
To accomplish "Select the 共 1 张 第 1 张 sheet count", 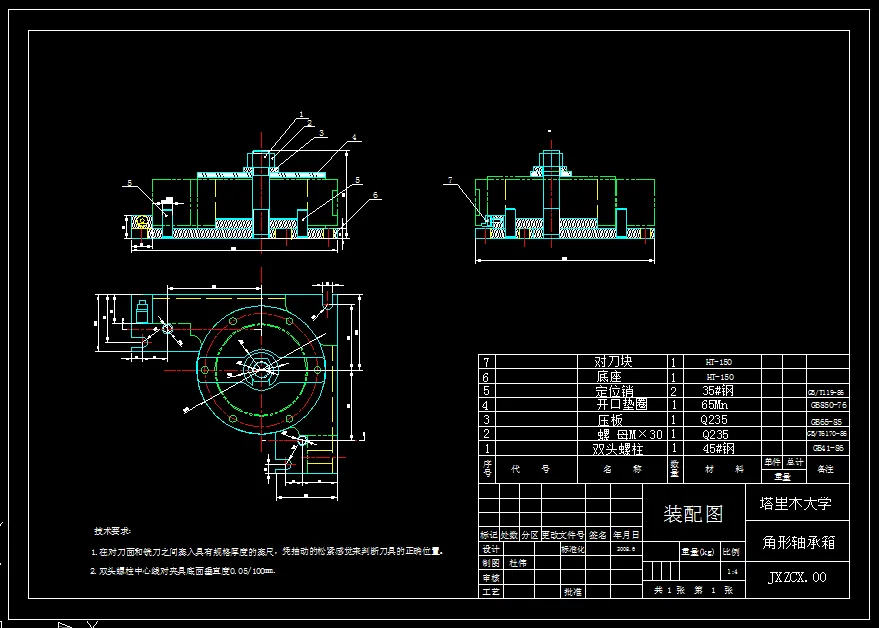I will click(x=693, y=590).
